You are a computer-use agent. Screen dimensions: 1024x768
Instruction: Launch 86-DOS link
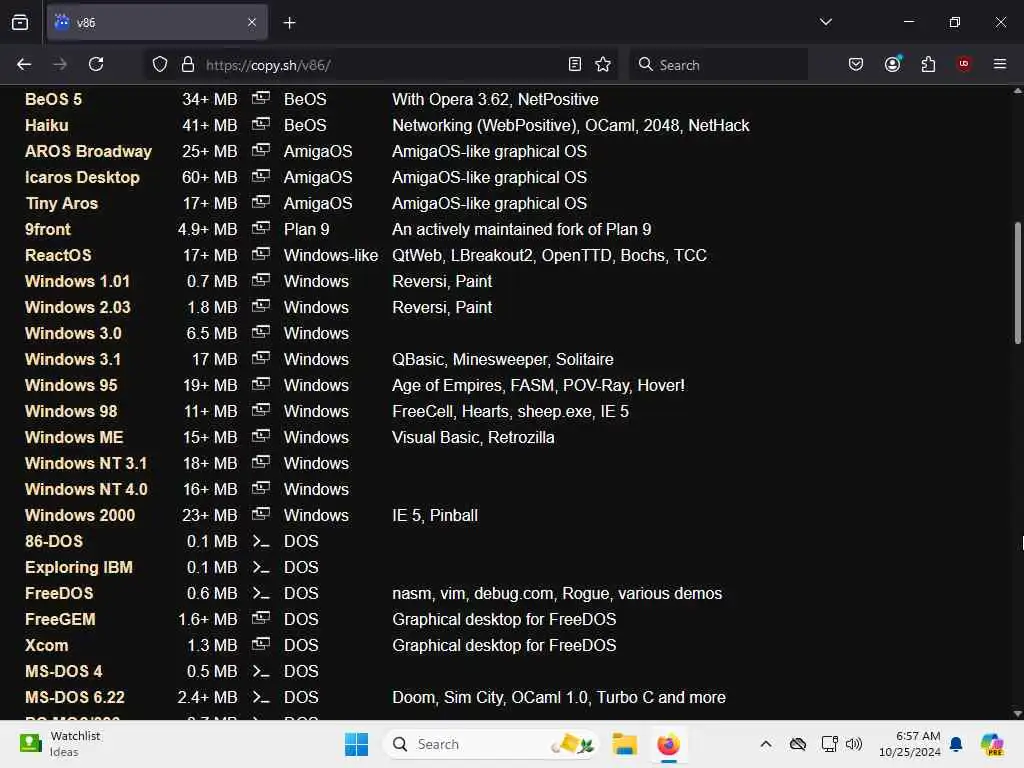54,541
